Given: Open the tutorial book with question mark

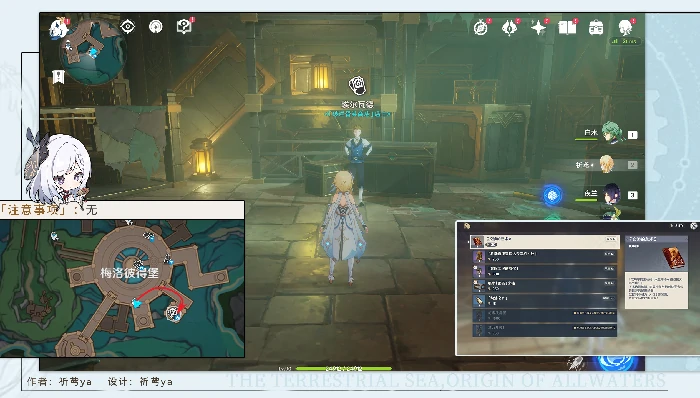Looking at the screenshot, I should point(183,27).
